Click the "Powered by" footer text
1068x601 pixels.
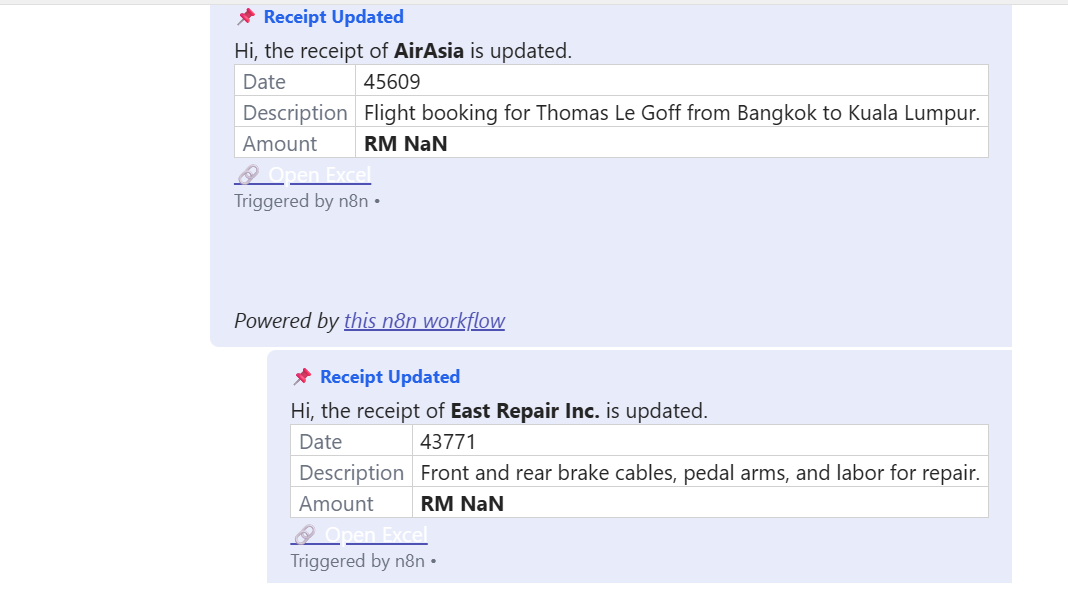(x=286, y=321)
